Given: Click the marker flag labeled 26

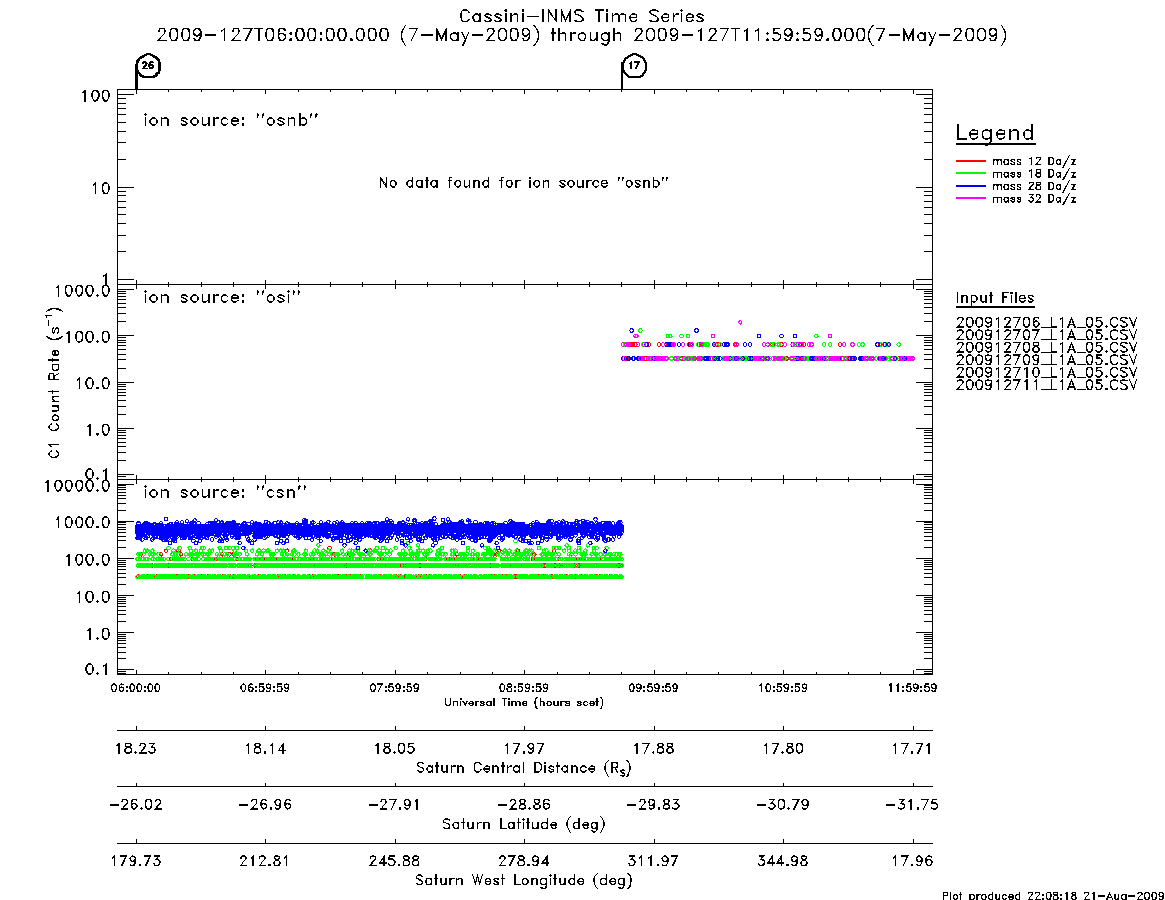Looking at the screenshot, I should (148, 66).
